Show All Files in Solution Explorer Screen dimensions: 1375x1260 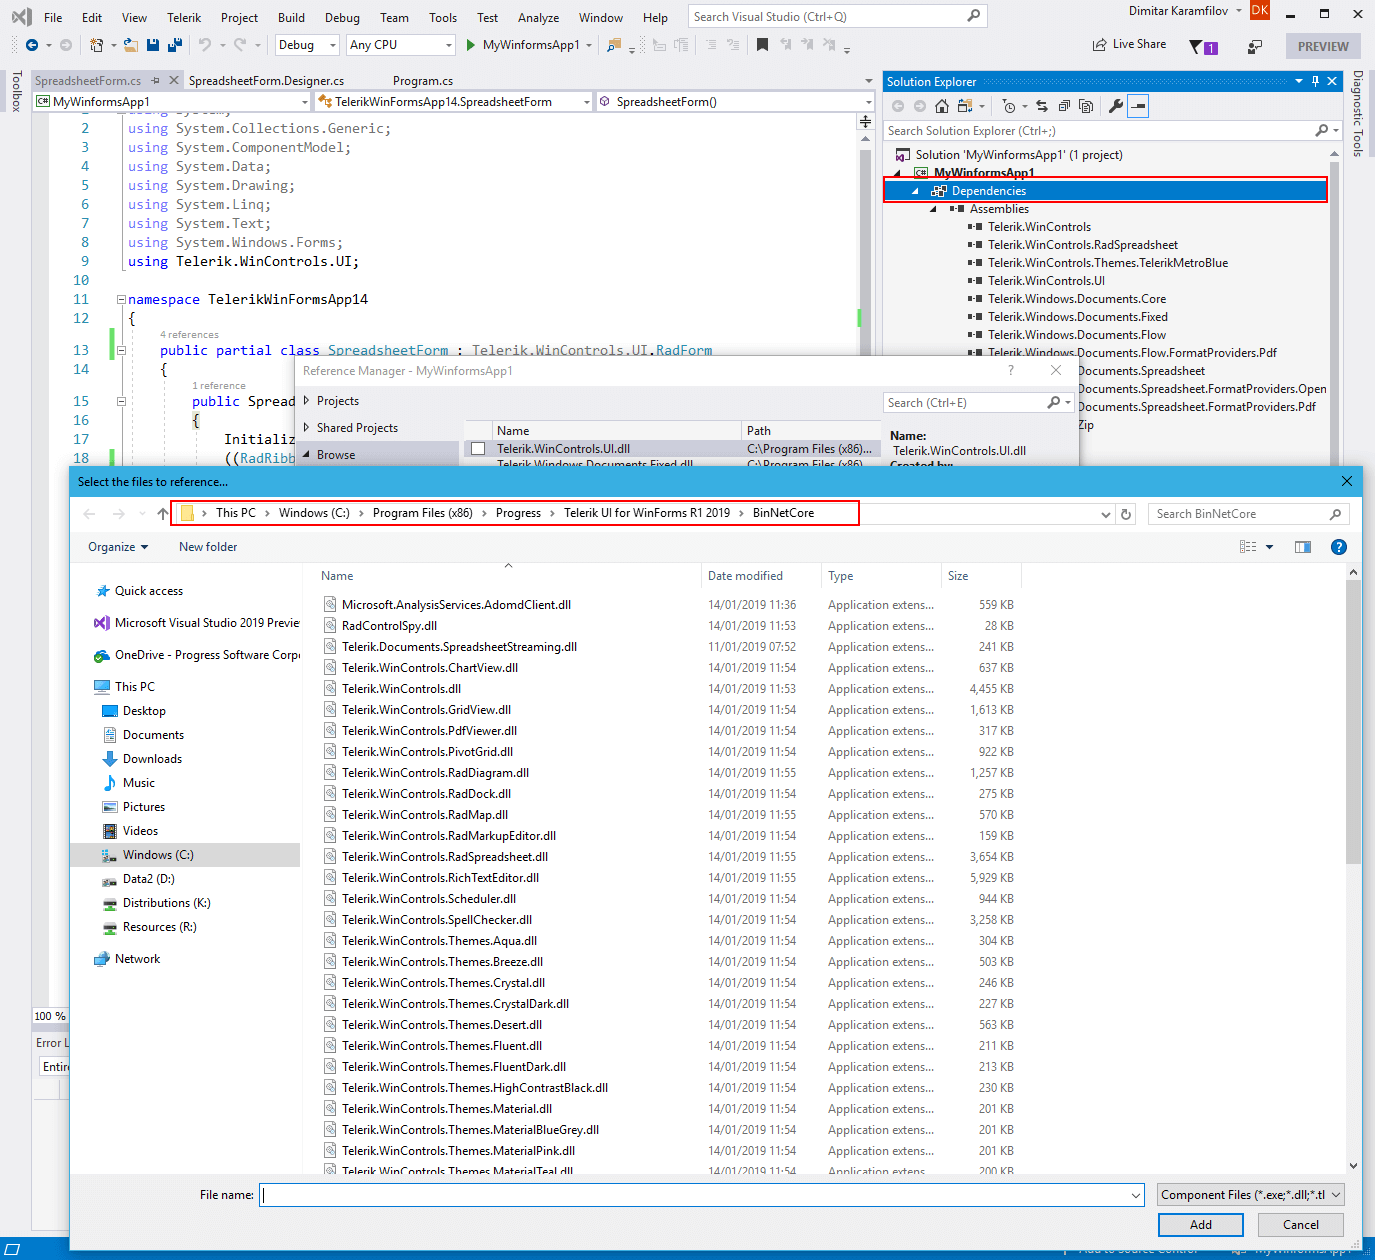click(1086, 106)
